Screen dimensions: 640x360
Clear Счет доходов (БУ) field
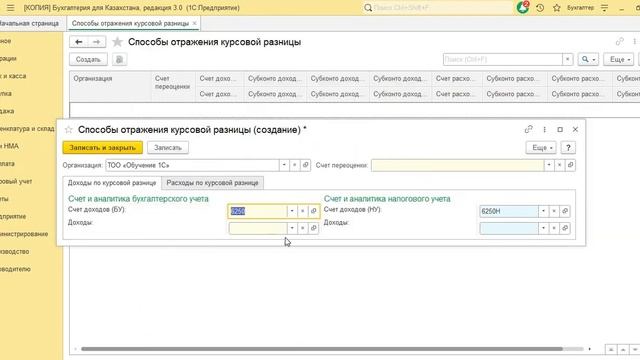302,211
